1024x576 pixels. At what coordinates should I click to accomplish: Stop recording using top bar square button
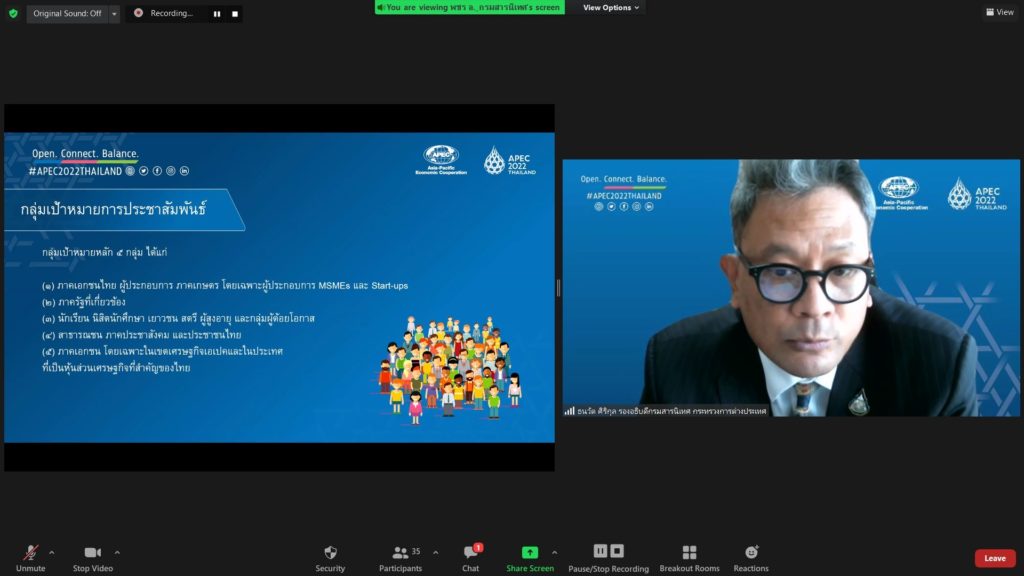(x=235, y=14)
